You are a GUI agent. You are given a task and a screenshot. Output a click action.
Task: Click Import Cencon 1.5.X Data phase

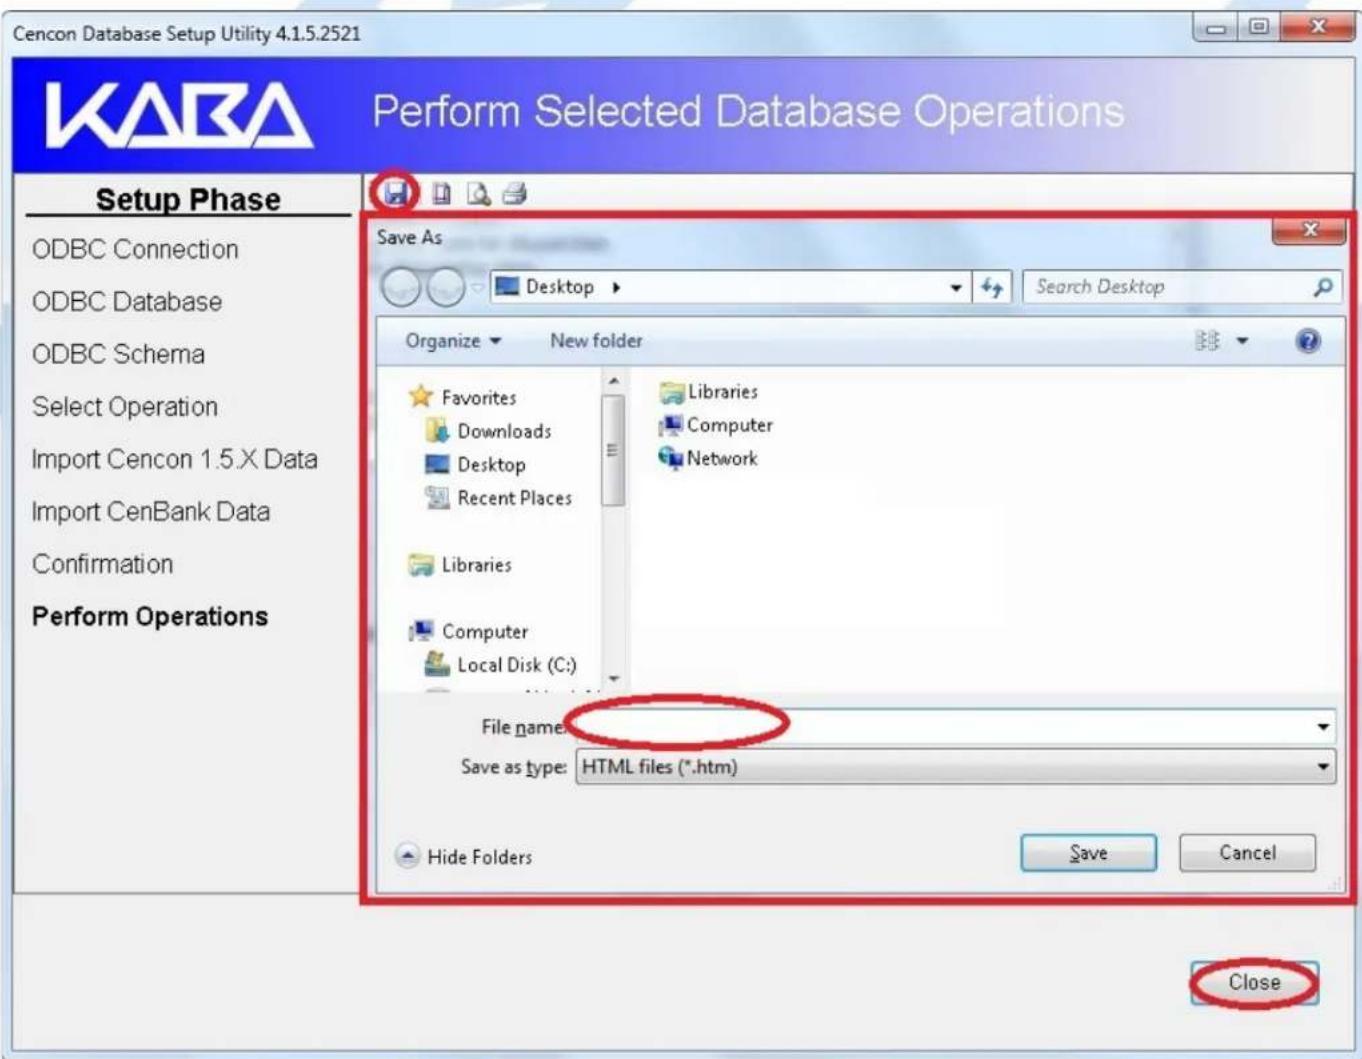175,459
